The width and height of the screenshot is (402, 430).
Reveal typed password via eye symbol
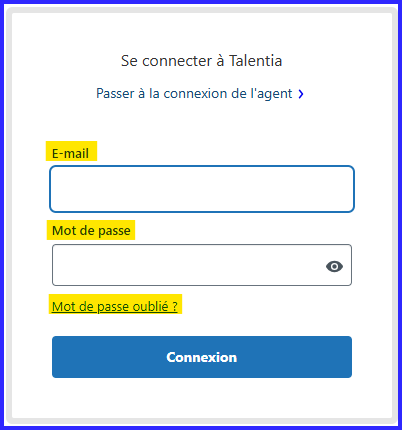(334, 266)
